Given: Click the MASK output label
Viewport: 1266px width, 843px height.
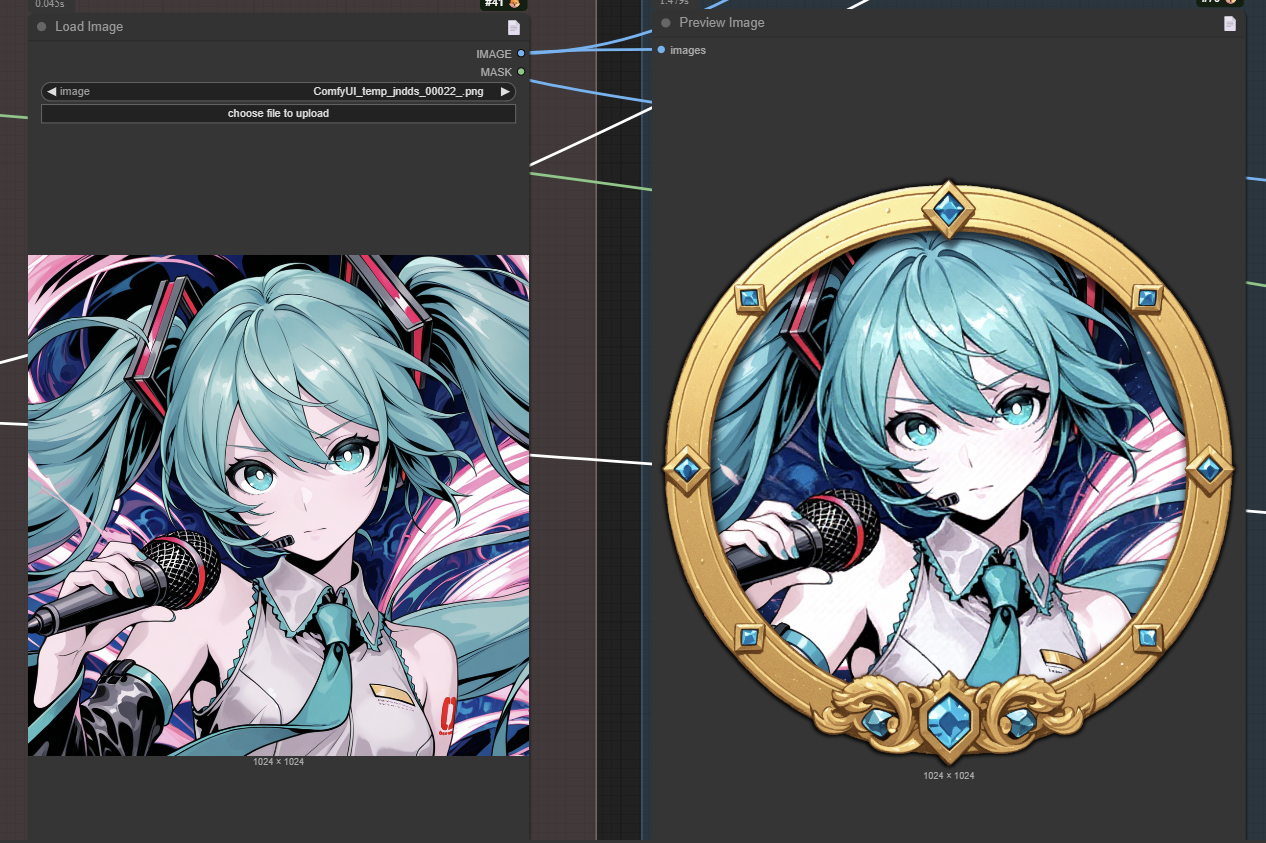Looking at the screenshot, I should (496, 72).
